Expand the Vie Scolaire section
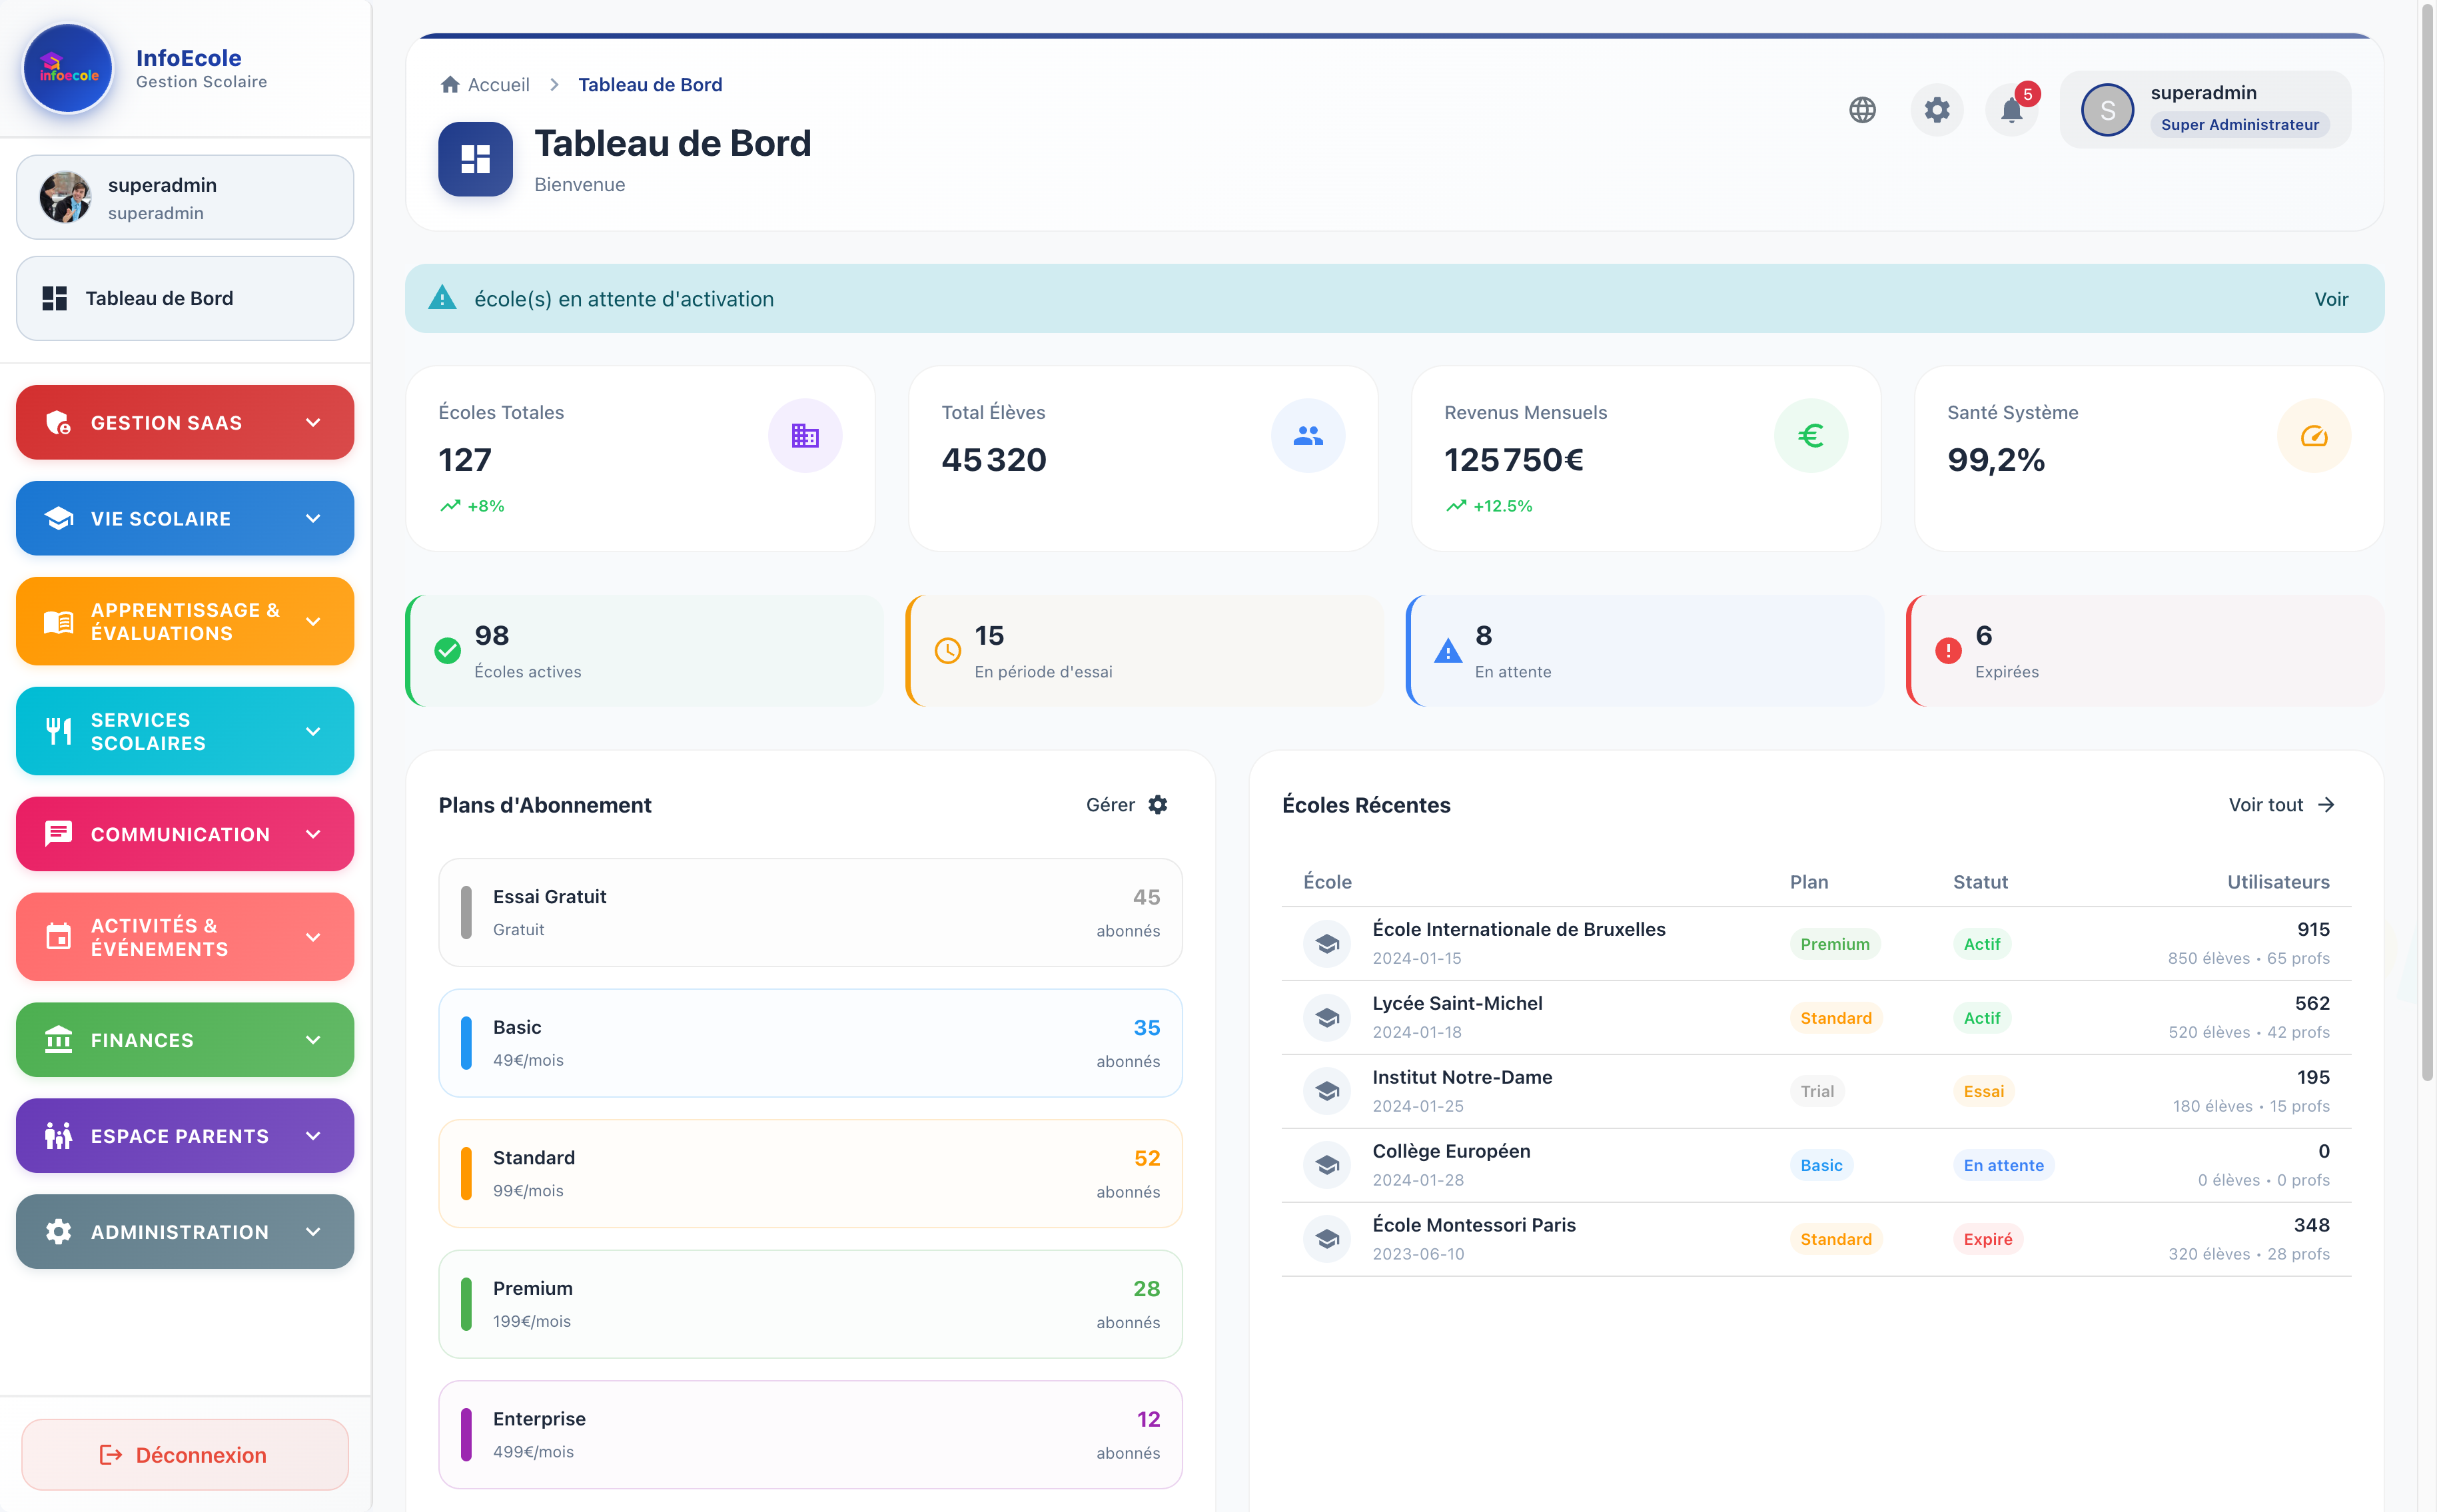Viewport: 2437px width, 1512px height. tap(185, 519)
